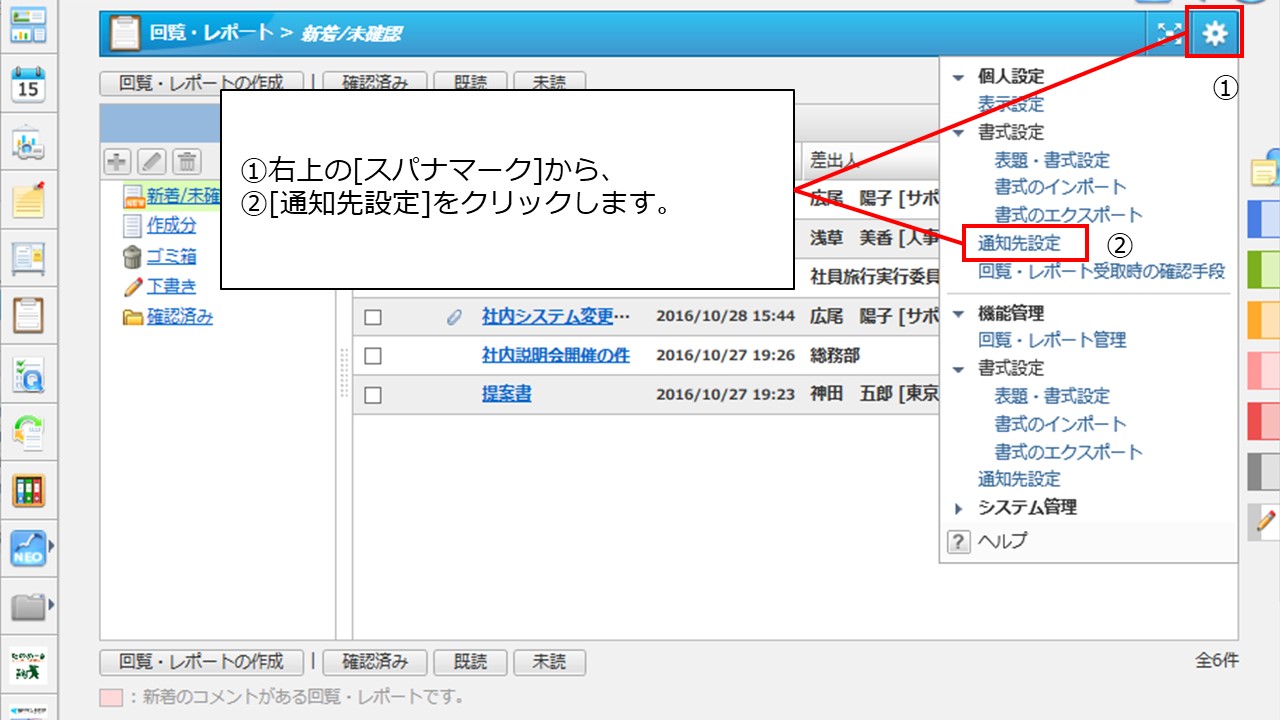Click the top 回覧・レポートの作成 button
The image size is (1280, 720).
201,83
